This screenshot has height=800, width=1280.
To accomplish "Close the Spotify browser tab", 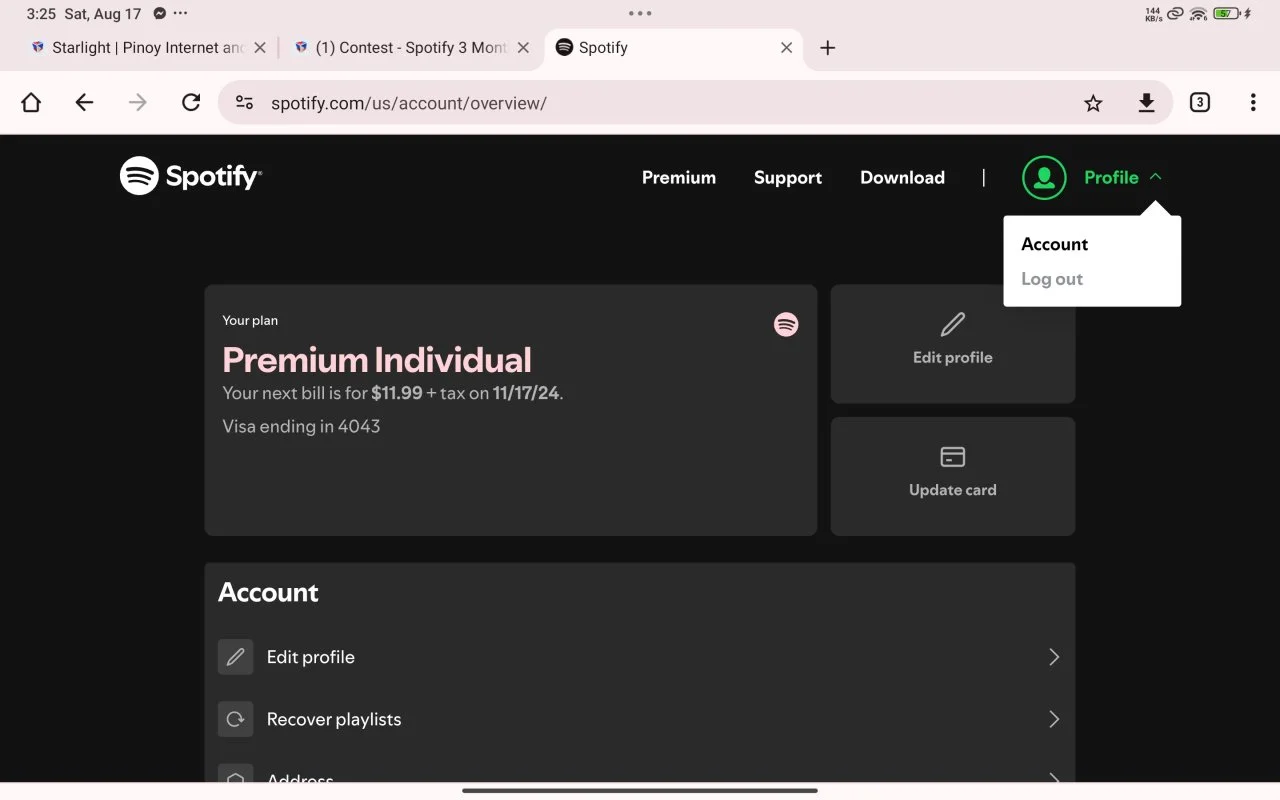I will click(x=786, y=47).
